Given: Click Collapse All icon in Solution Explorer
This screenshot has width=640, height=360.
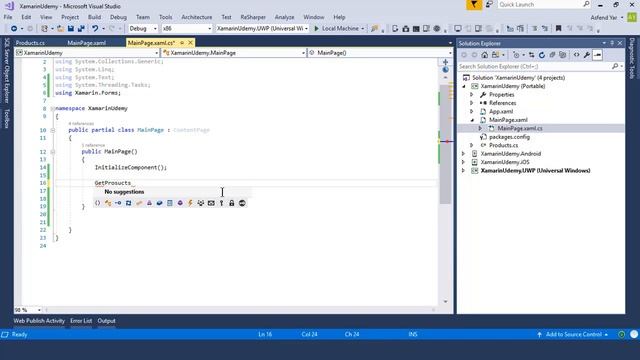Looking at the screenshot, I should tap(552, 55).
